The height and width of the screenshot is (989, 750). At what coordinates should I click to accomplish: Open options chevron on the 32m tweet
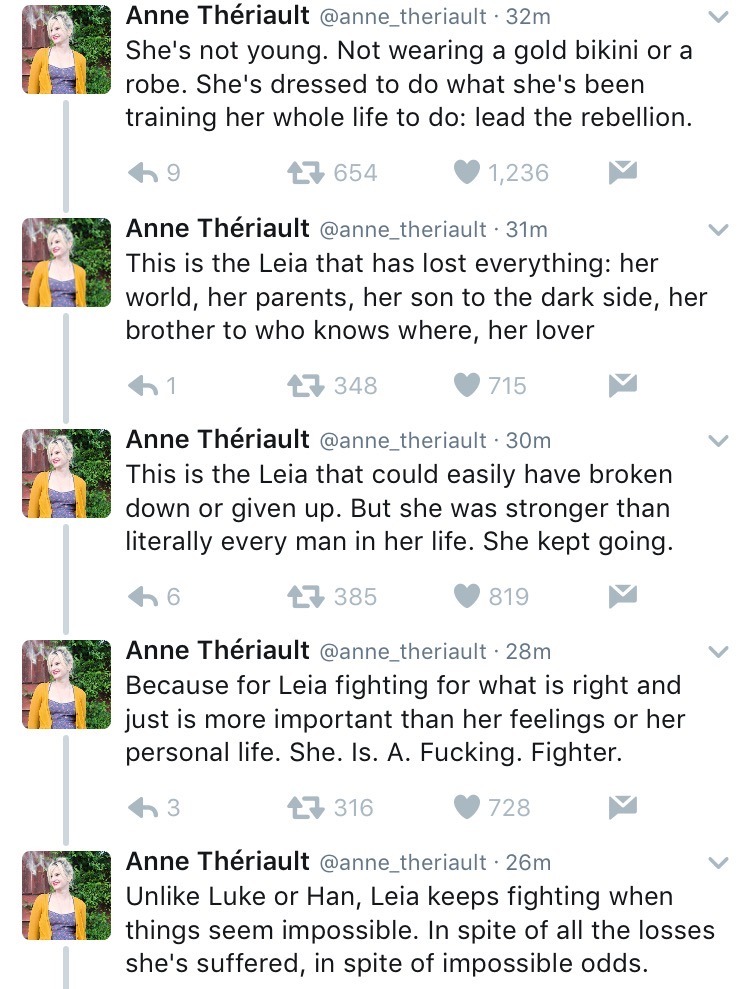pos(718,18)
